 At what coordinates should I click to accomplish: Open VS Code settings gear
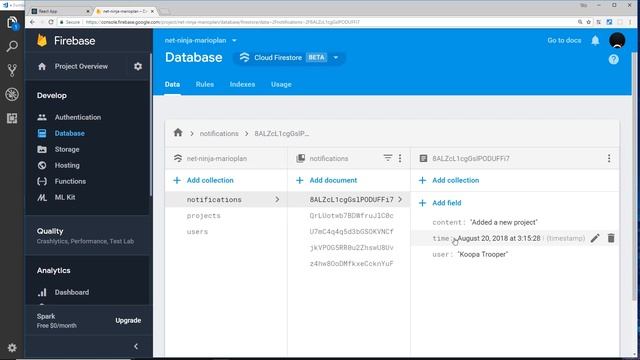click(12, 347)
